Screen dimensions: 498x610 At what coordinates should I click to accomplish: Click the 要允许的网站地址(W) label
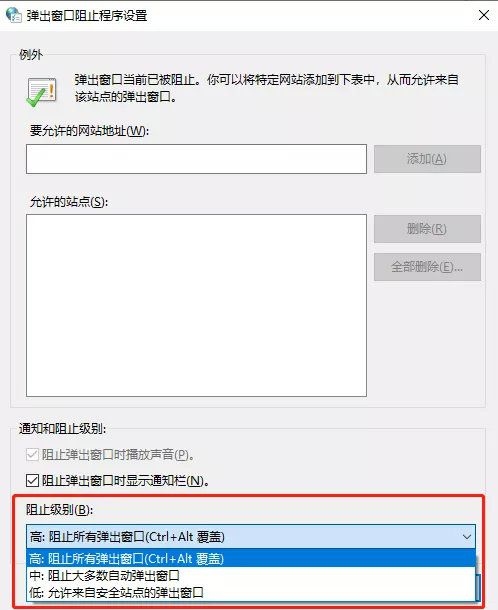click(x=89, y=131)
